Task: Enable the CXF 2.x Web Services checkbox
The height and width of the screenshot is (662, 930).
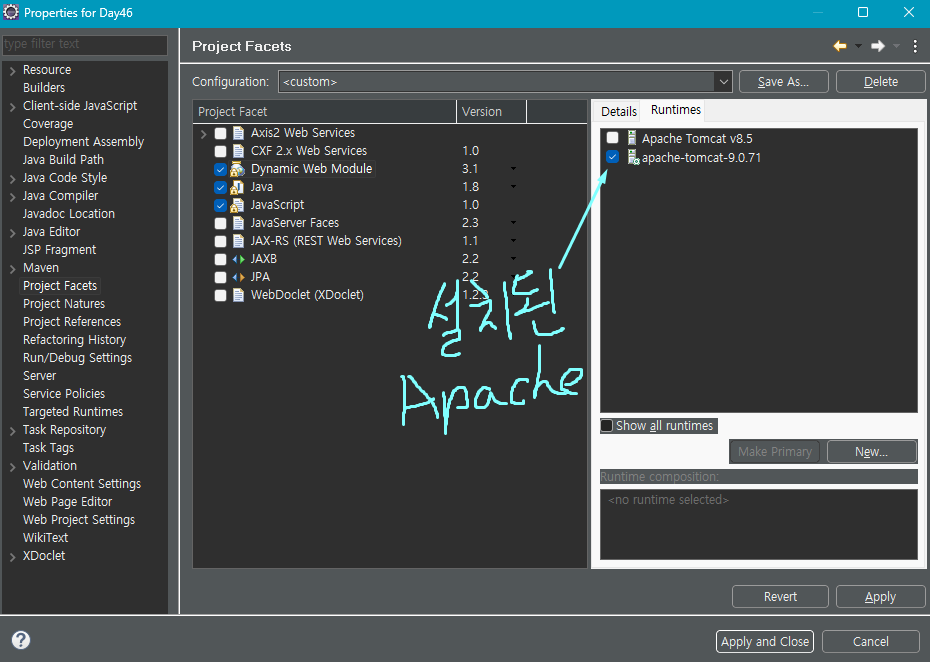Action: coord(221,151)
